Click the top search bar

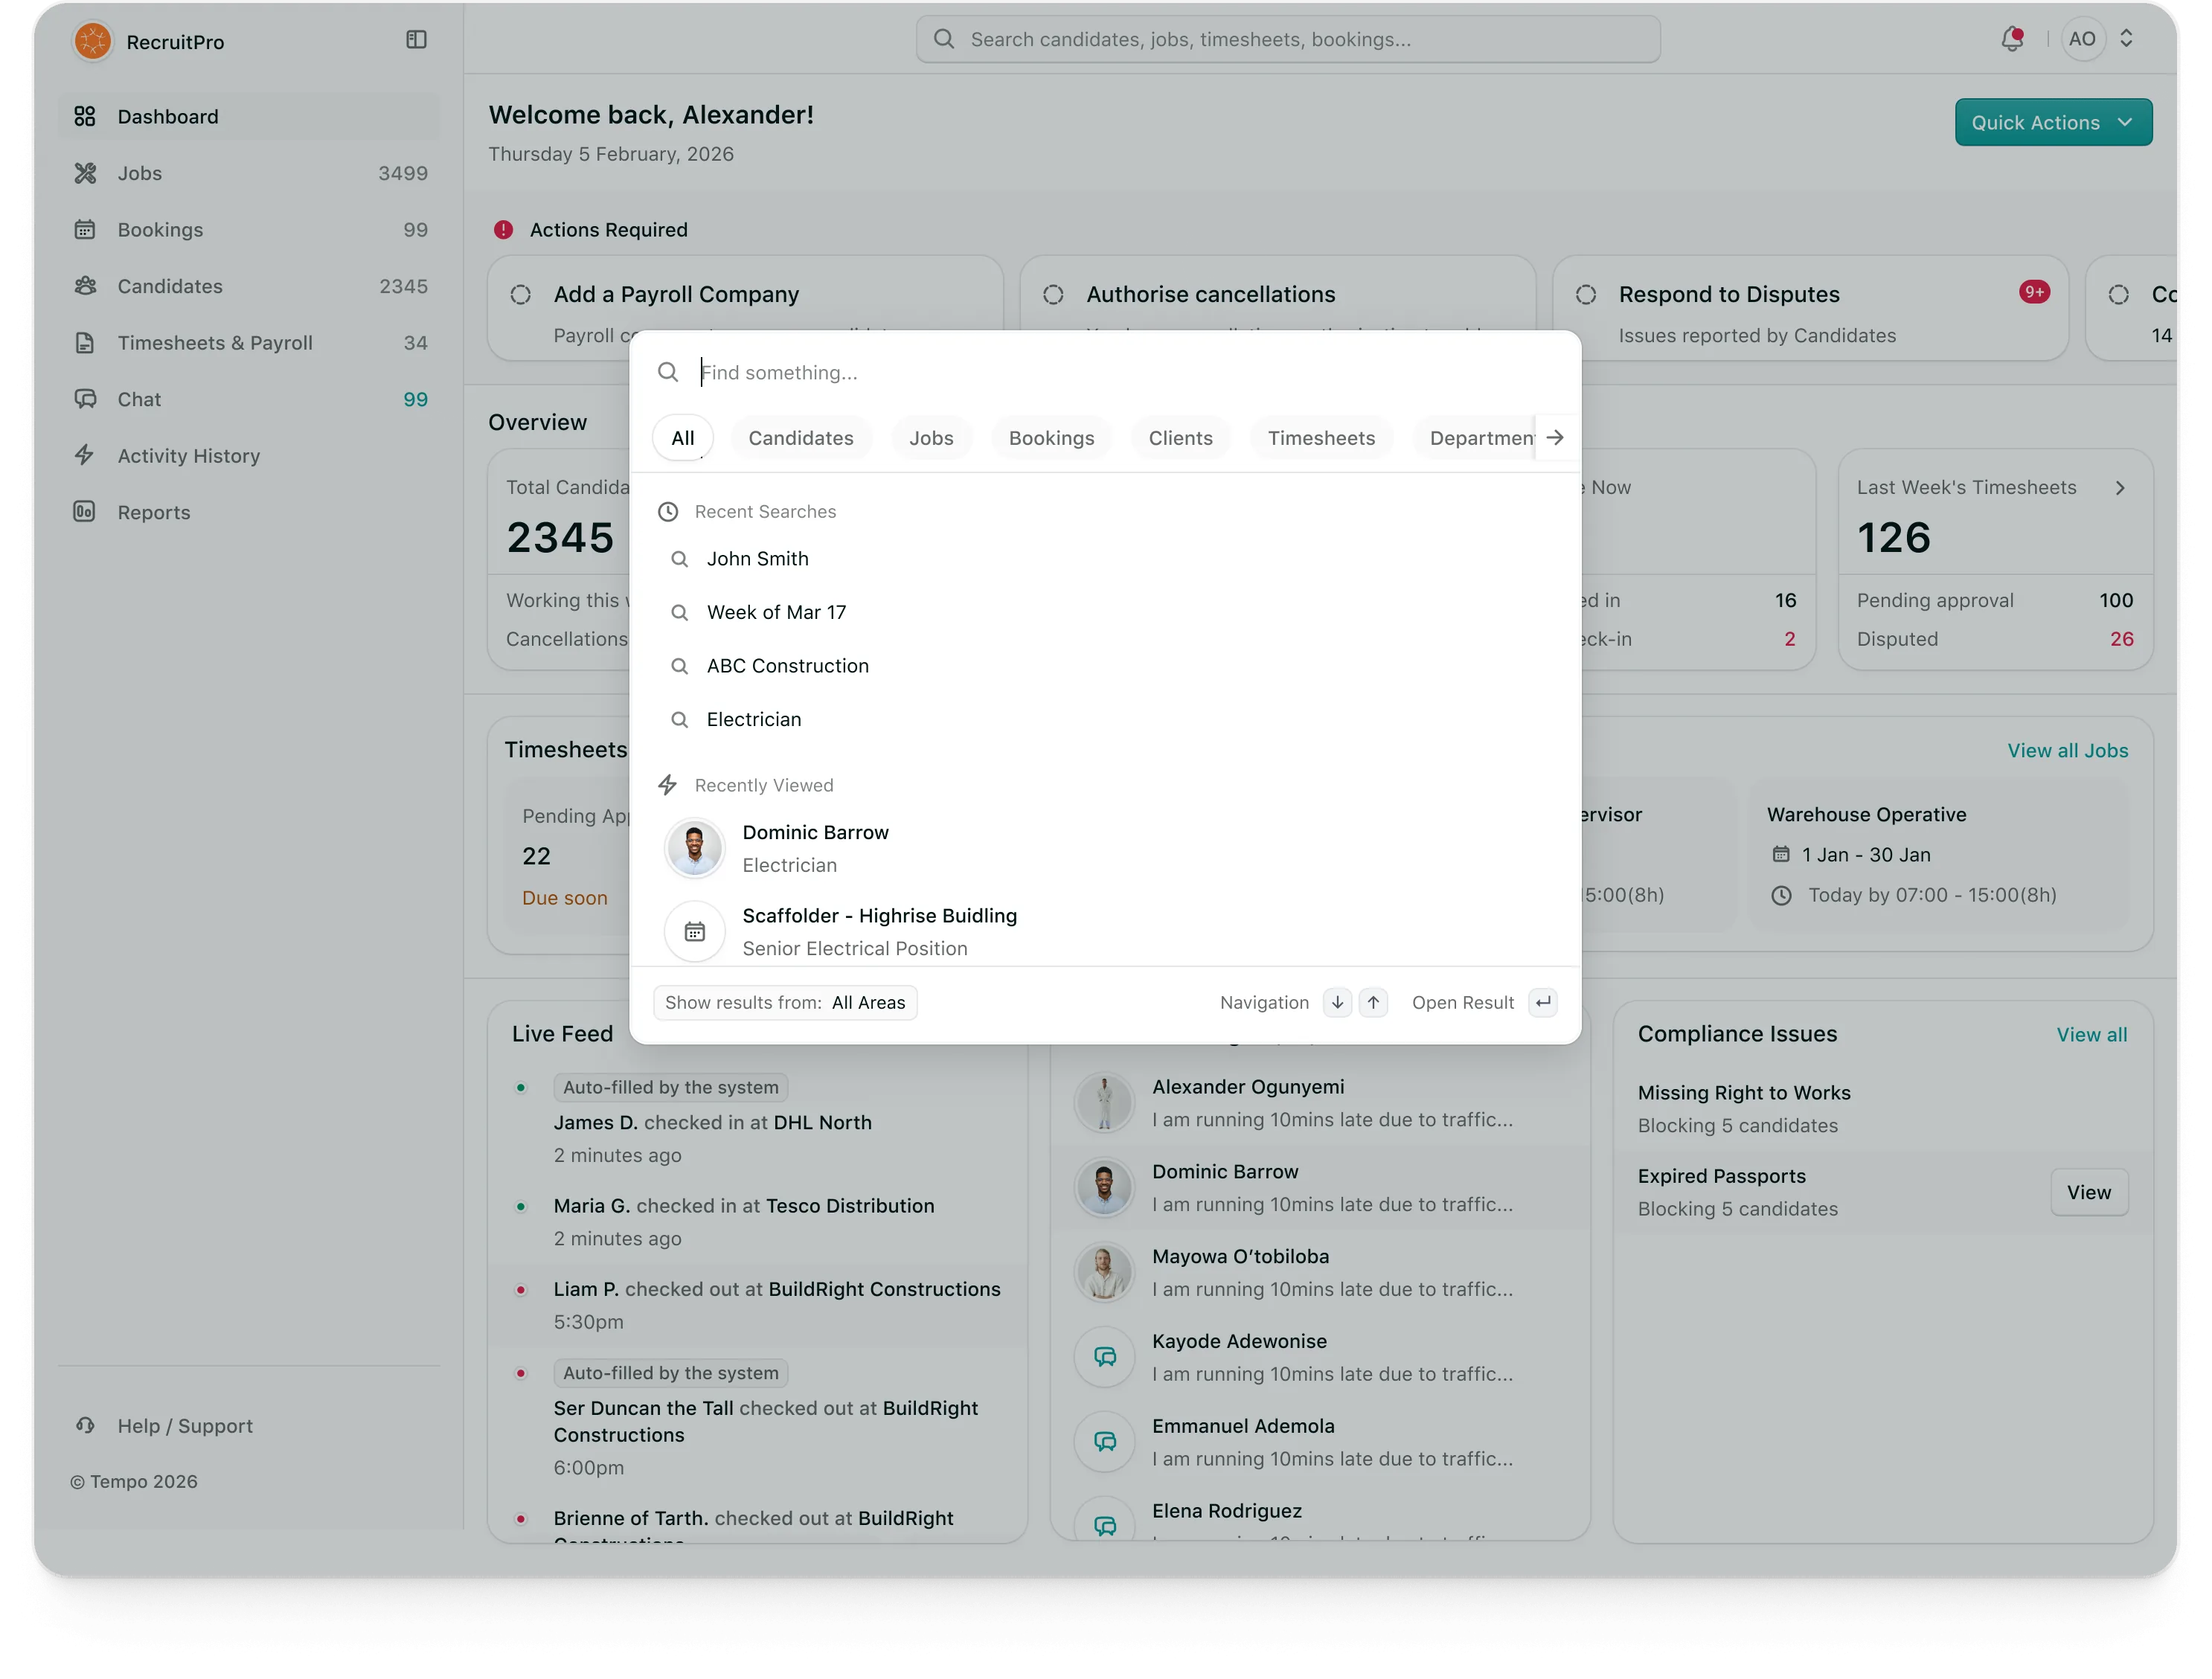point(1287,39)
